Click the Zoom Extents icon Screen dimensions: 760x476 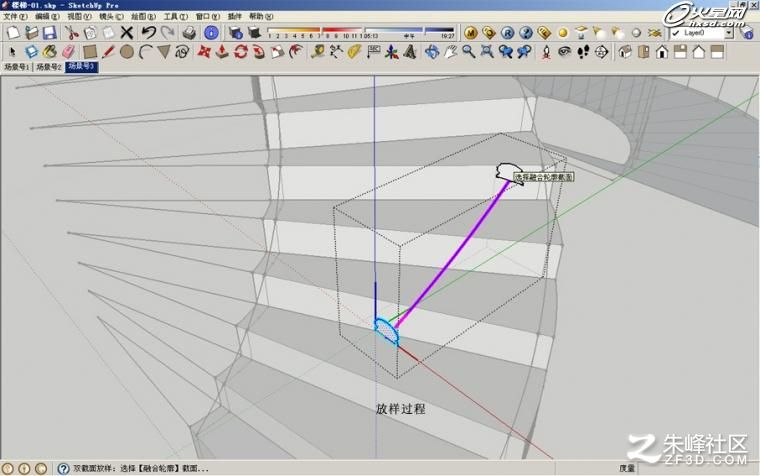[x=487, y=51]
